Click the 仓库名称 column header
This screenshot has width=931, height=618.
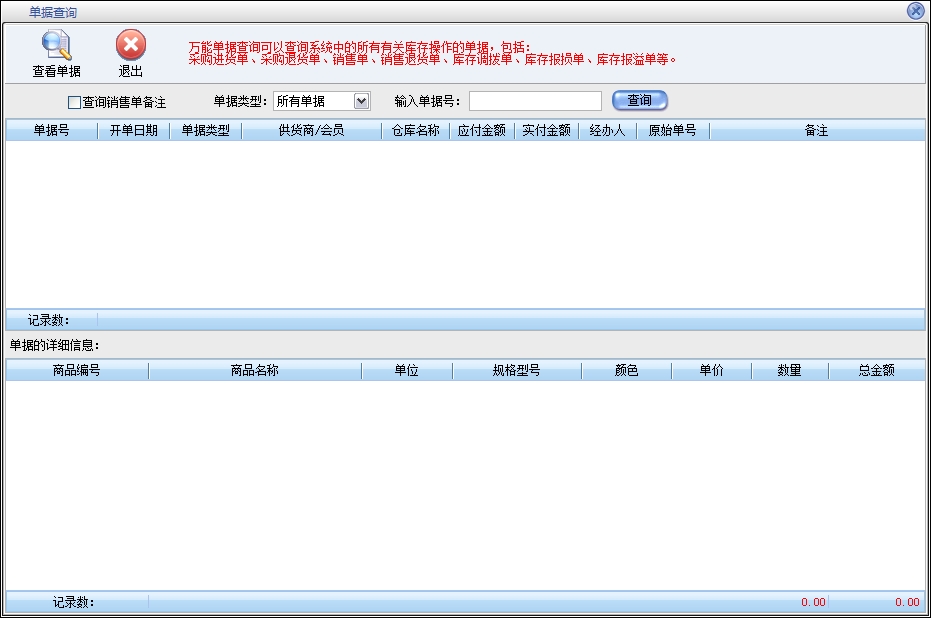414,131
